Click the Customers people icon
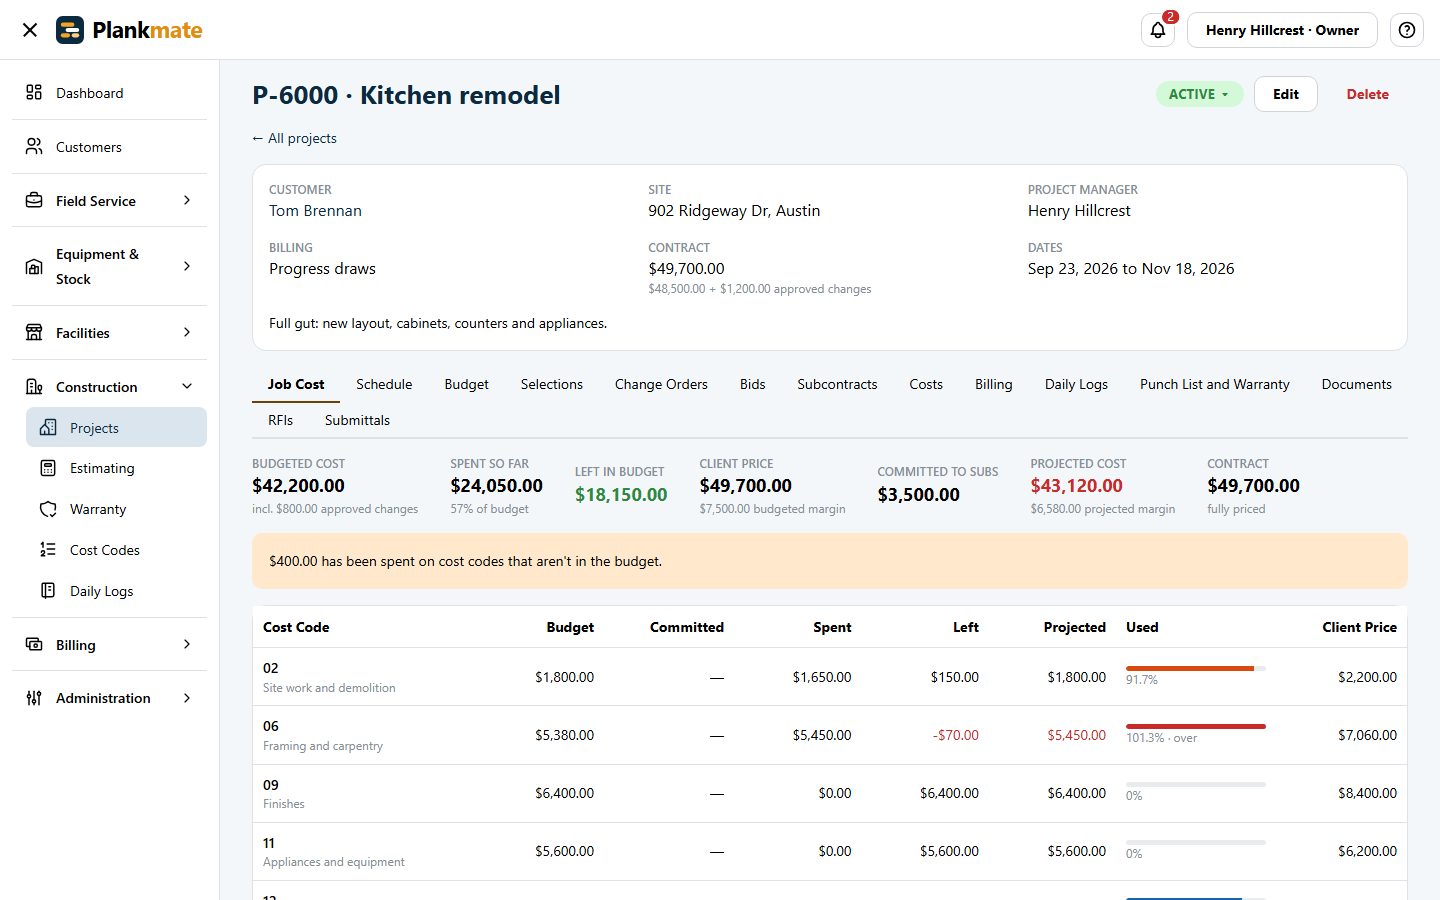Viewport: 1440px width, 900px height. 34,146
